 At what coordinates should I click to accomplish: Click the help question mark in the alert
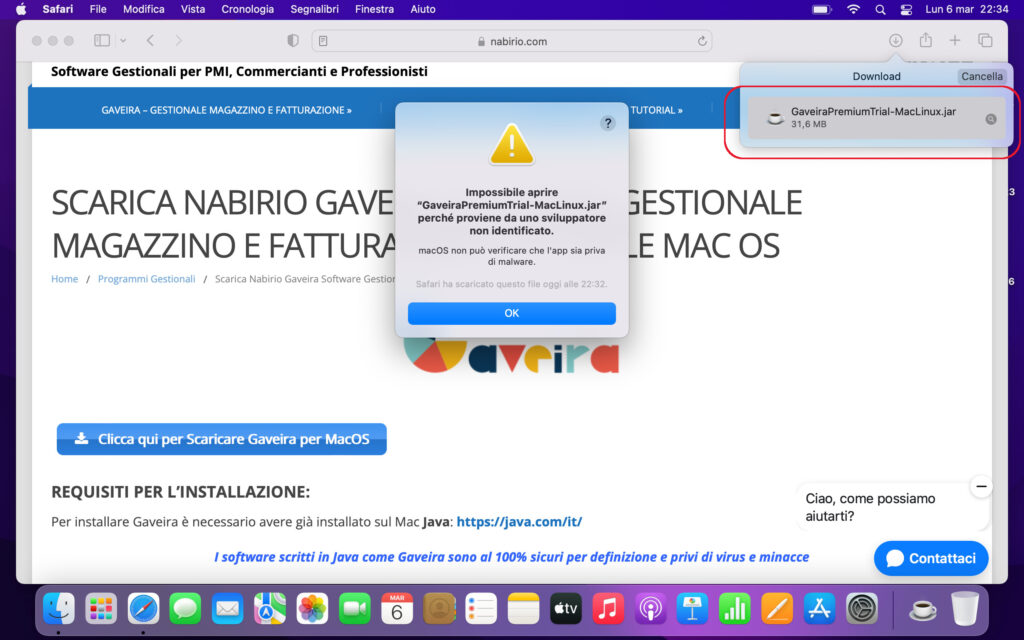coord(607,123)
